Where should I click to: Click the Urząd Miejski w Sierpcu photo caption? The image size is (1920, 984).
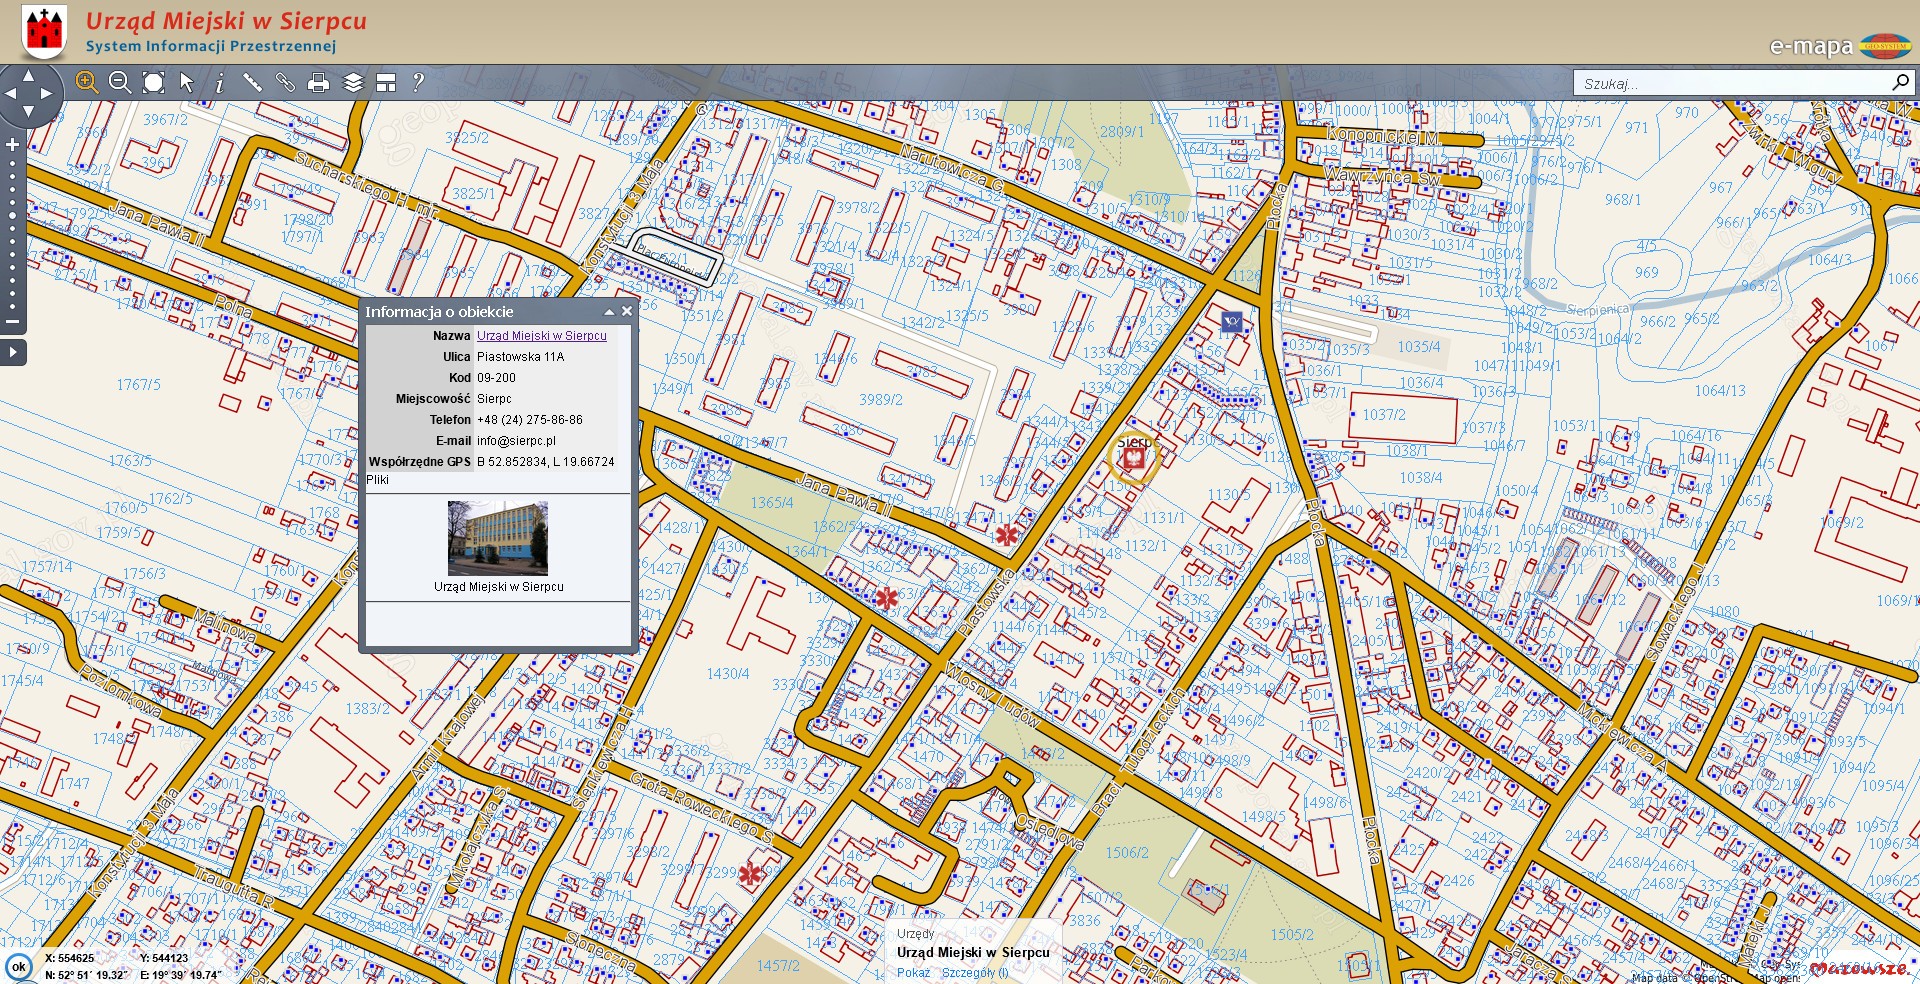[499, 587]
